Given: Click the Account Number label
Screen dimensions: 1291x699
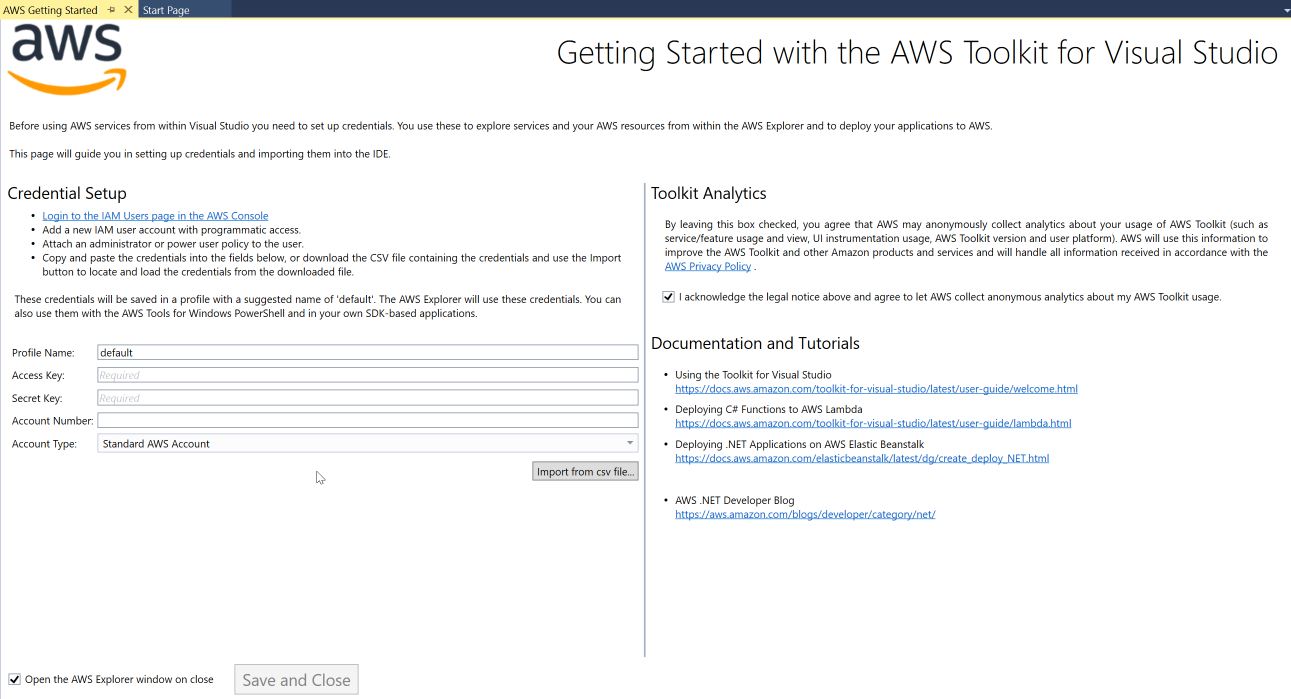Looking at the screenshot, I should (x=53, y=421).
